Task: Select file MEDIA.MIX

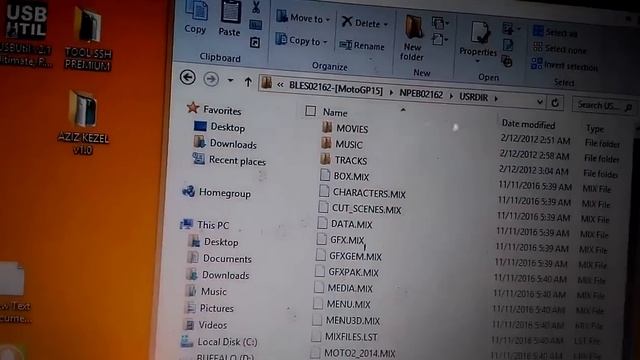Action: click(x=350, y=288)
